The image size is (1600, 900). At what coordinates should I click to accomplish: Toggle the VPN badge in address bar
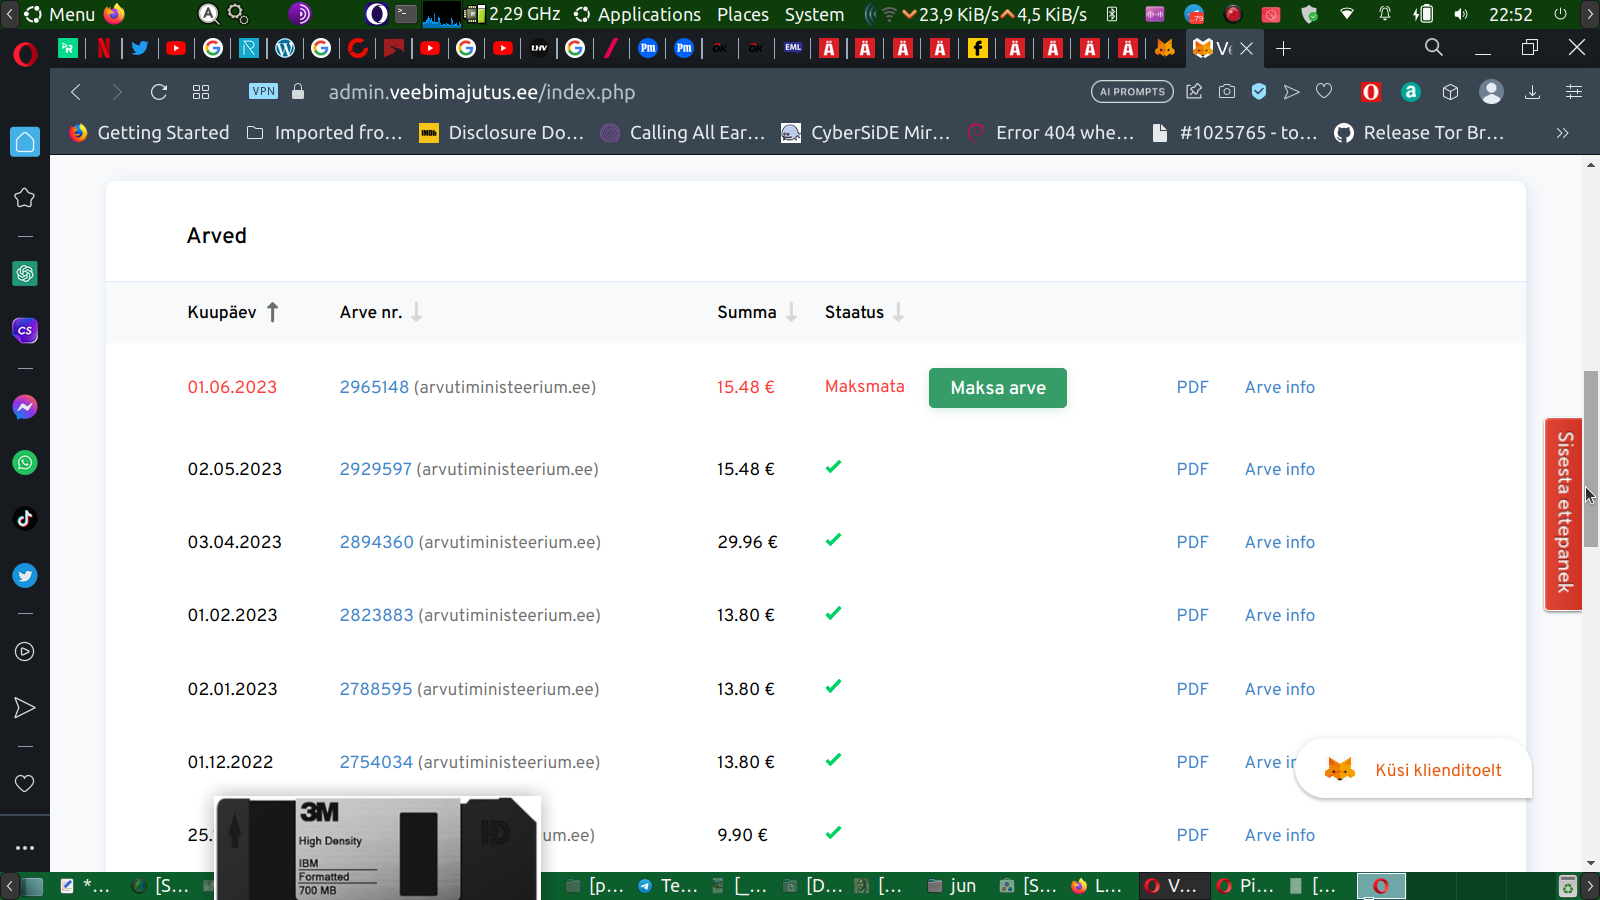tap(264, 91)
